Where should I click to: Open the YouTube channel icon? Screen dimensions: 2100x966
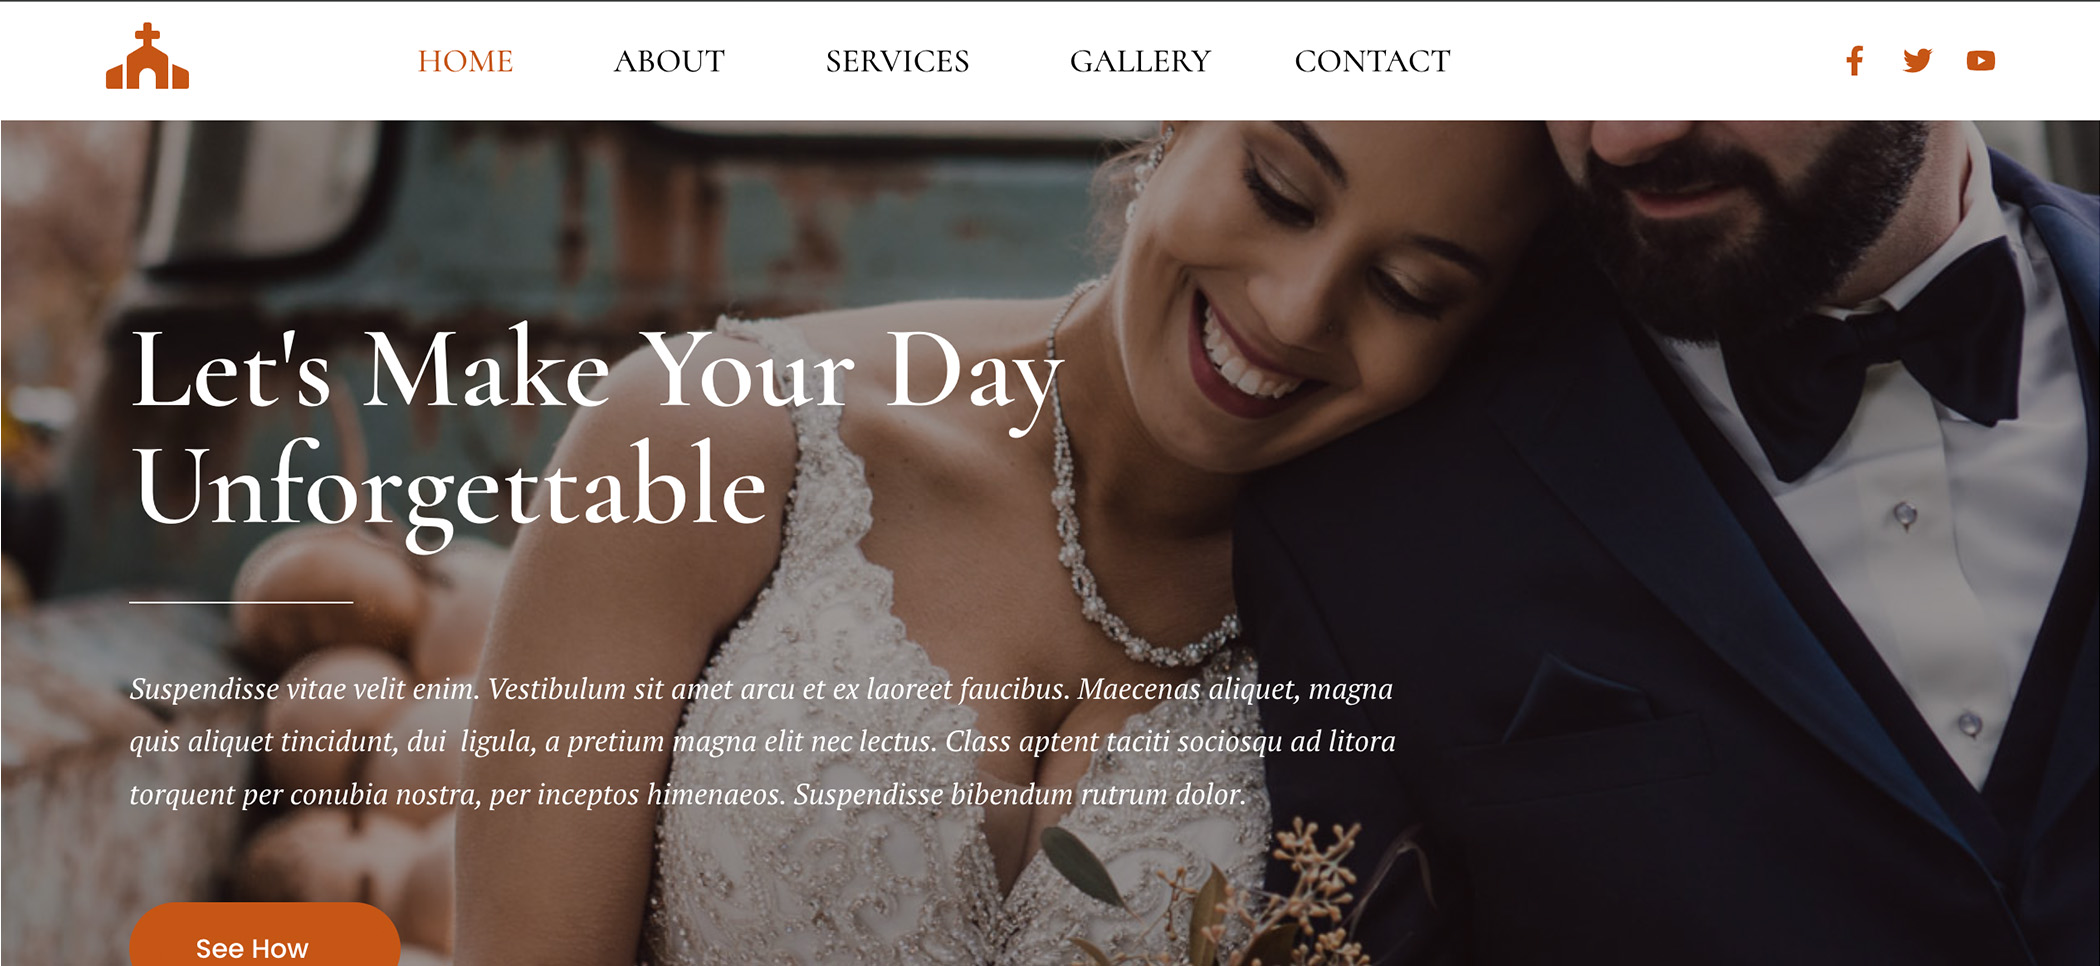coord(1980,61)
